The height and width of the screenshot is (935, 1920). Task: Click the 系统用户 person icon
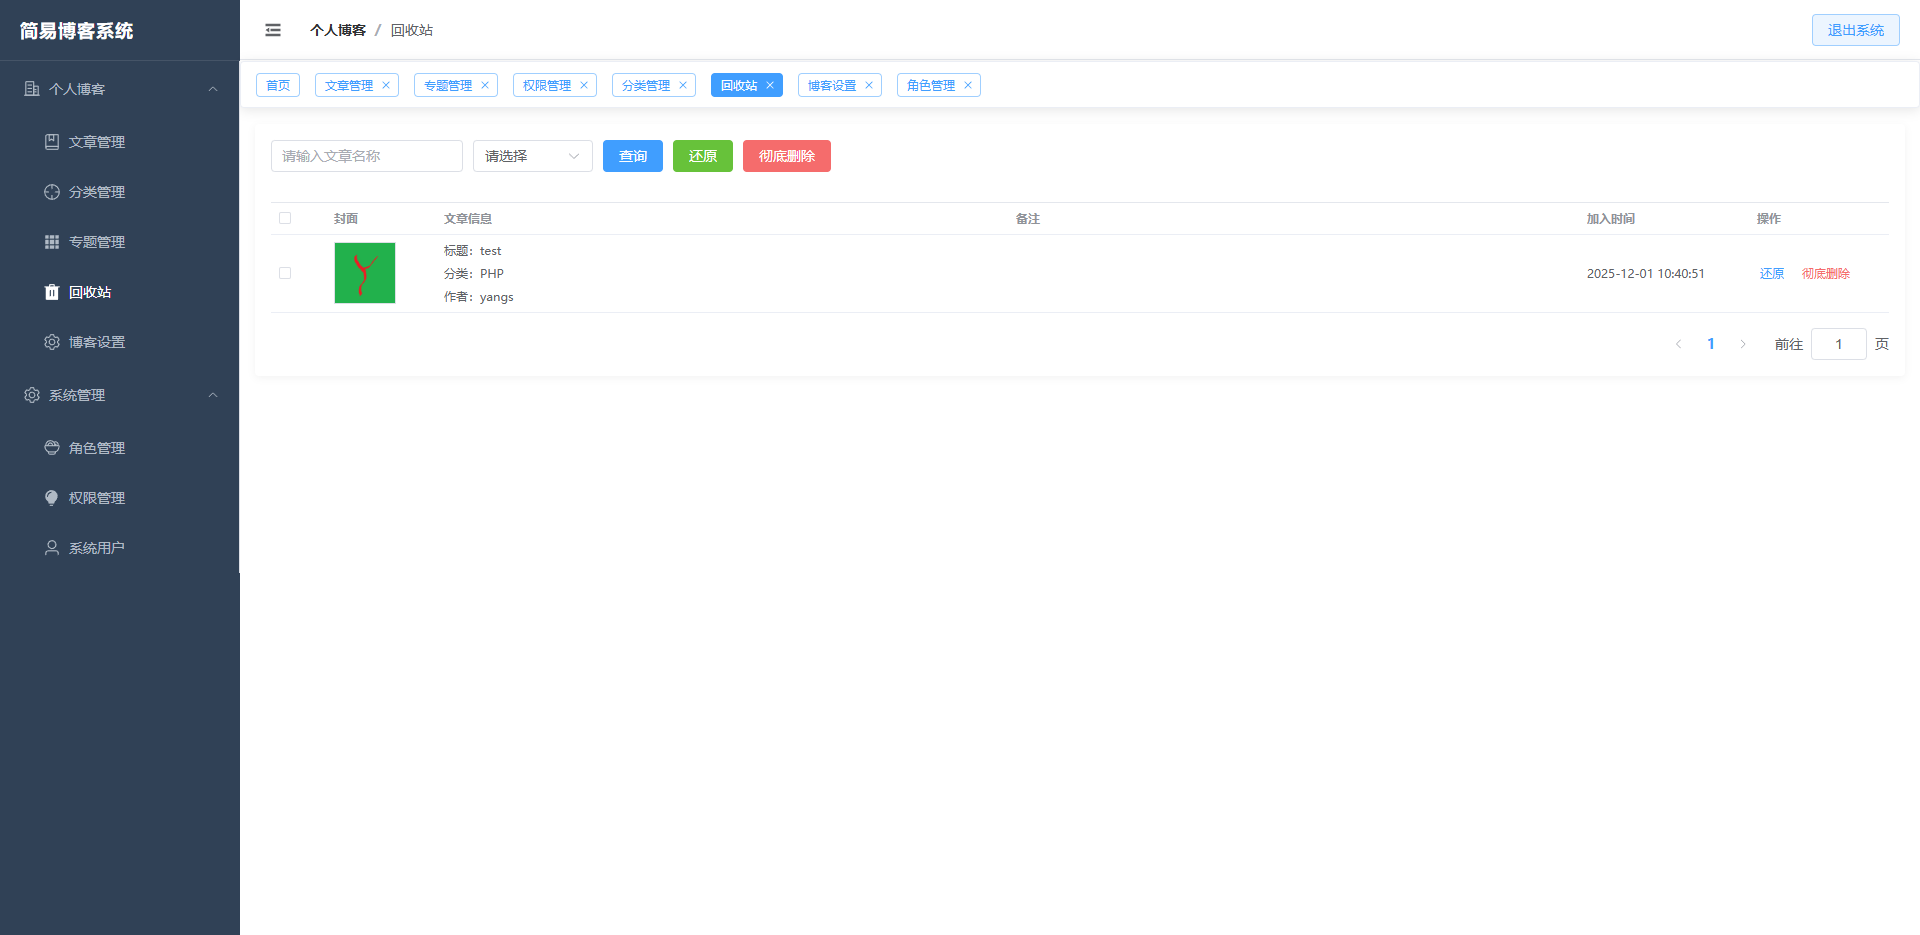click(52, 548)
